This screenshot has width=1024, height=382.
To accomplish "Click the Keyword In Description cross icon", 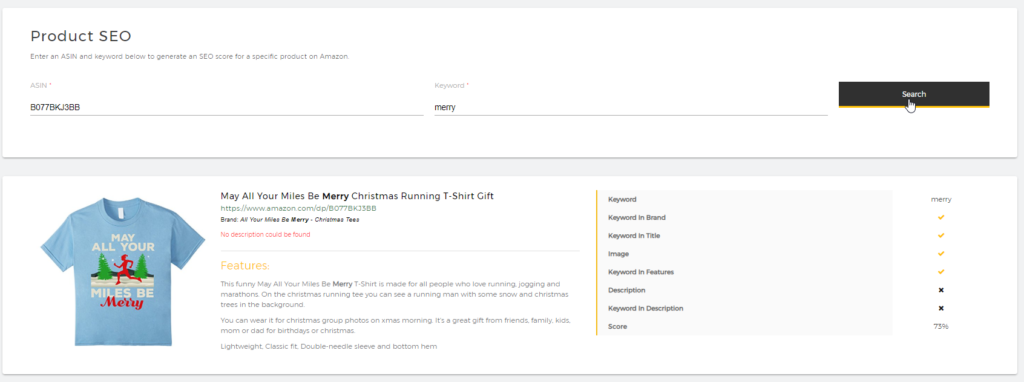I will (941, 308).
